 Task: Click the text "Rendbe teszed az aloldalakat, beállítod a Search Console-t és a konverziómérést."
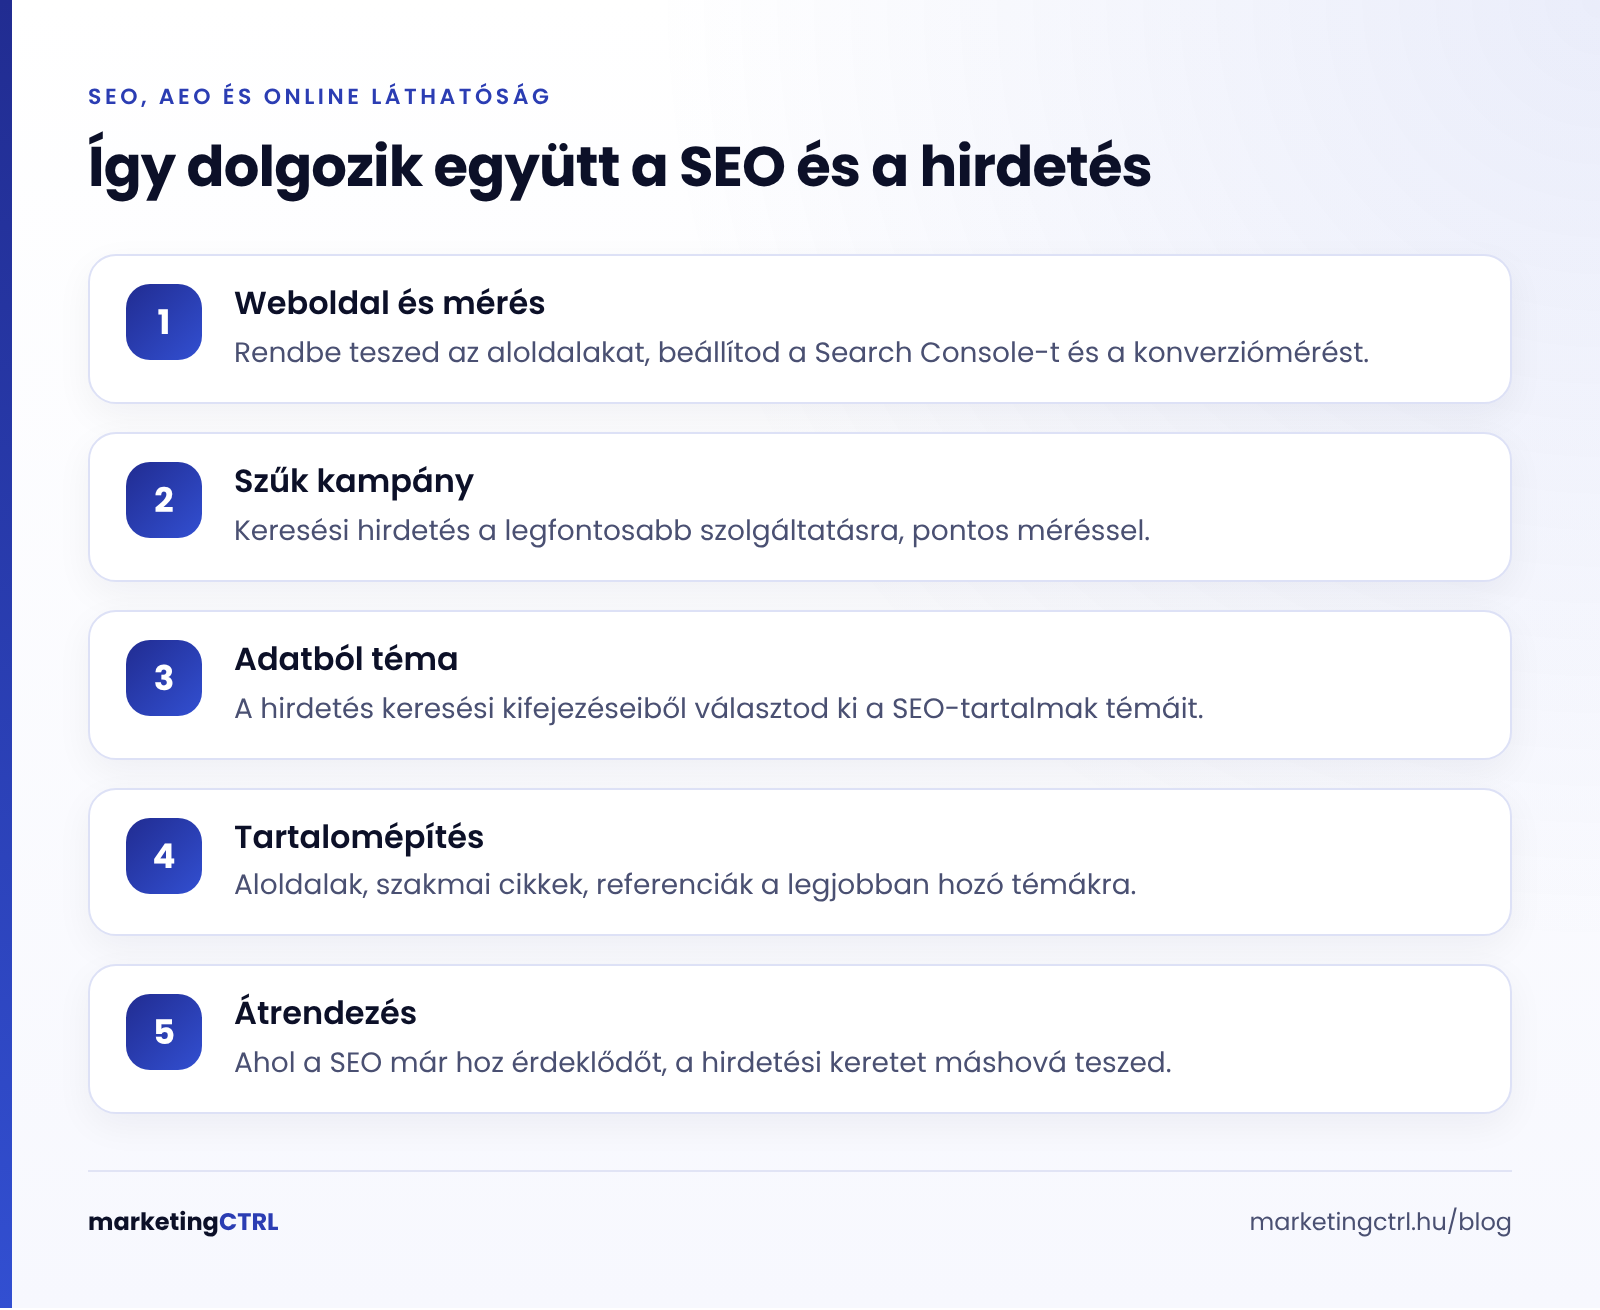tap(801, 353)
